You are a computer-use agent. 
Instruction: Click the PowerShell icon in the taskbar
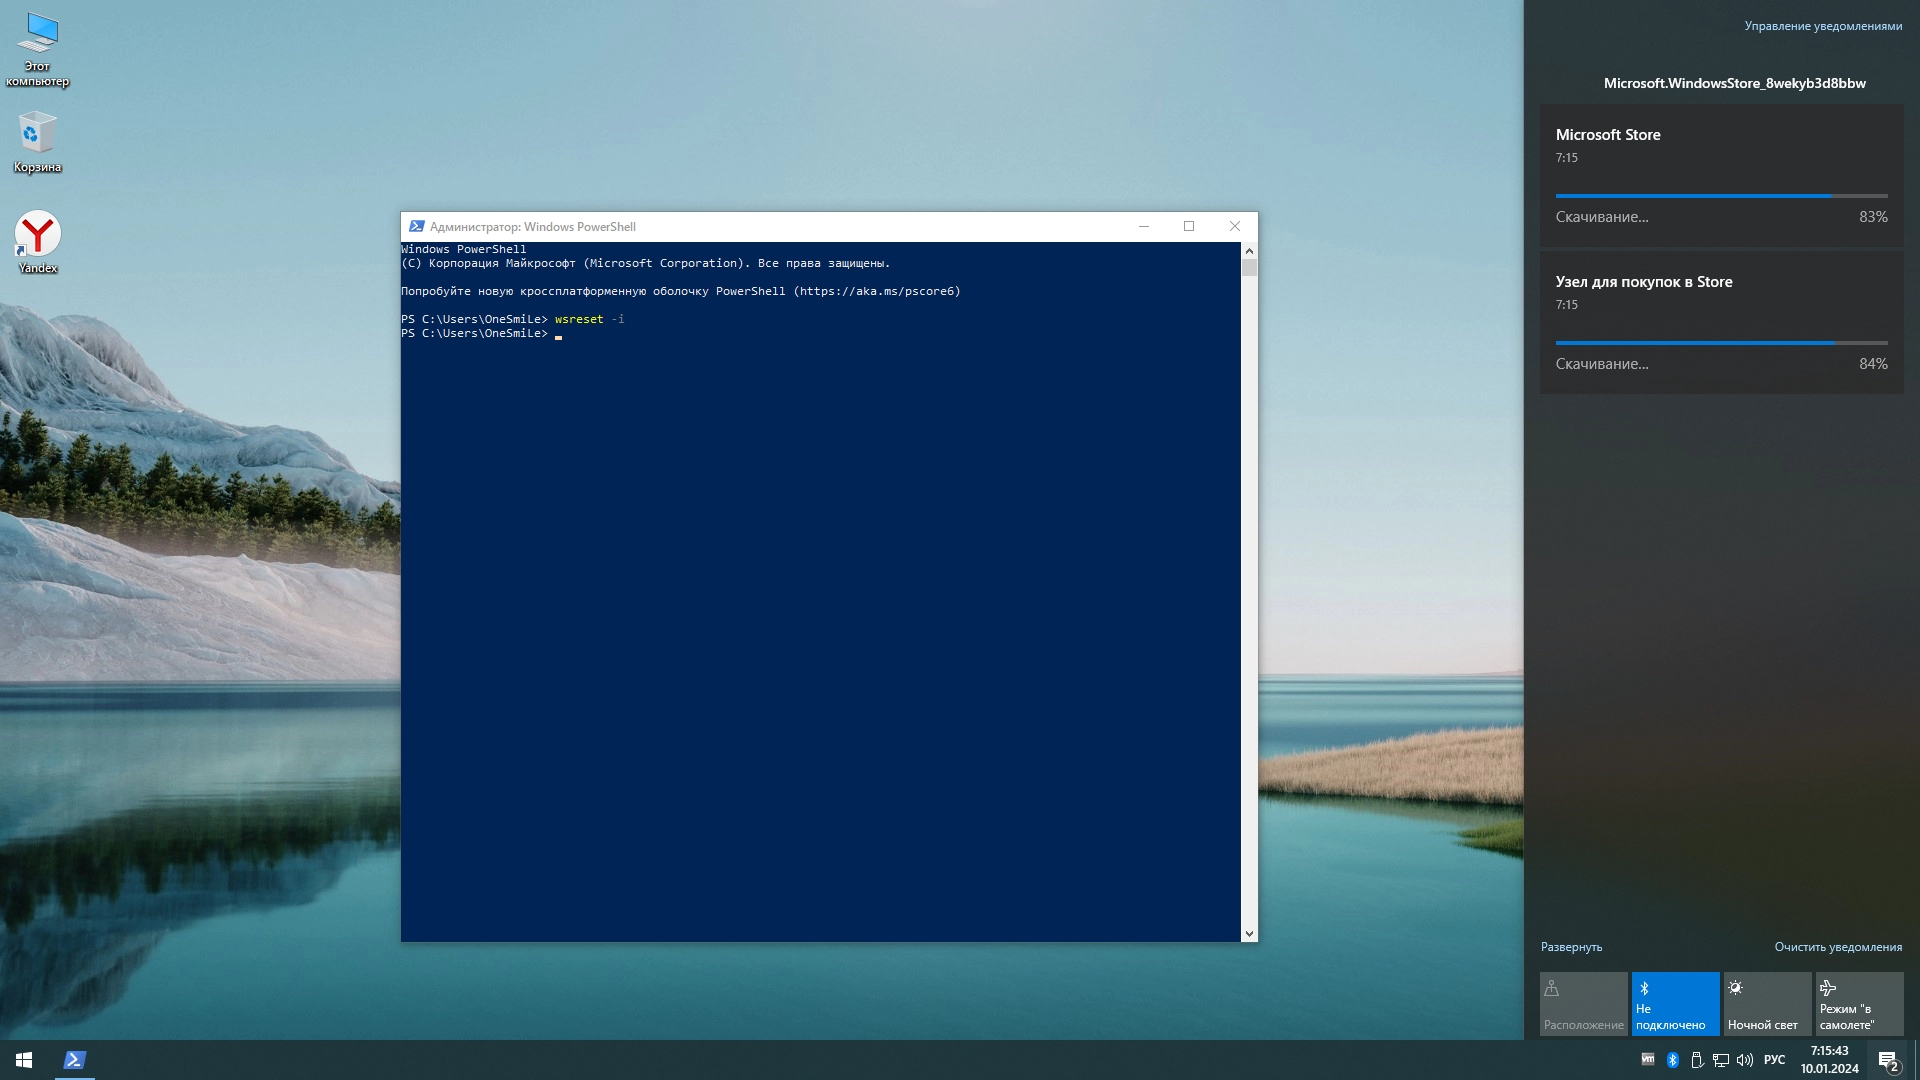[75, 1060]
